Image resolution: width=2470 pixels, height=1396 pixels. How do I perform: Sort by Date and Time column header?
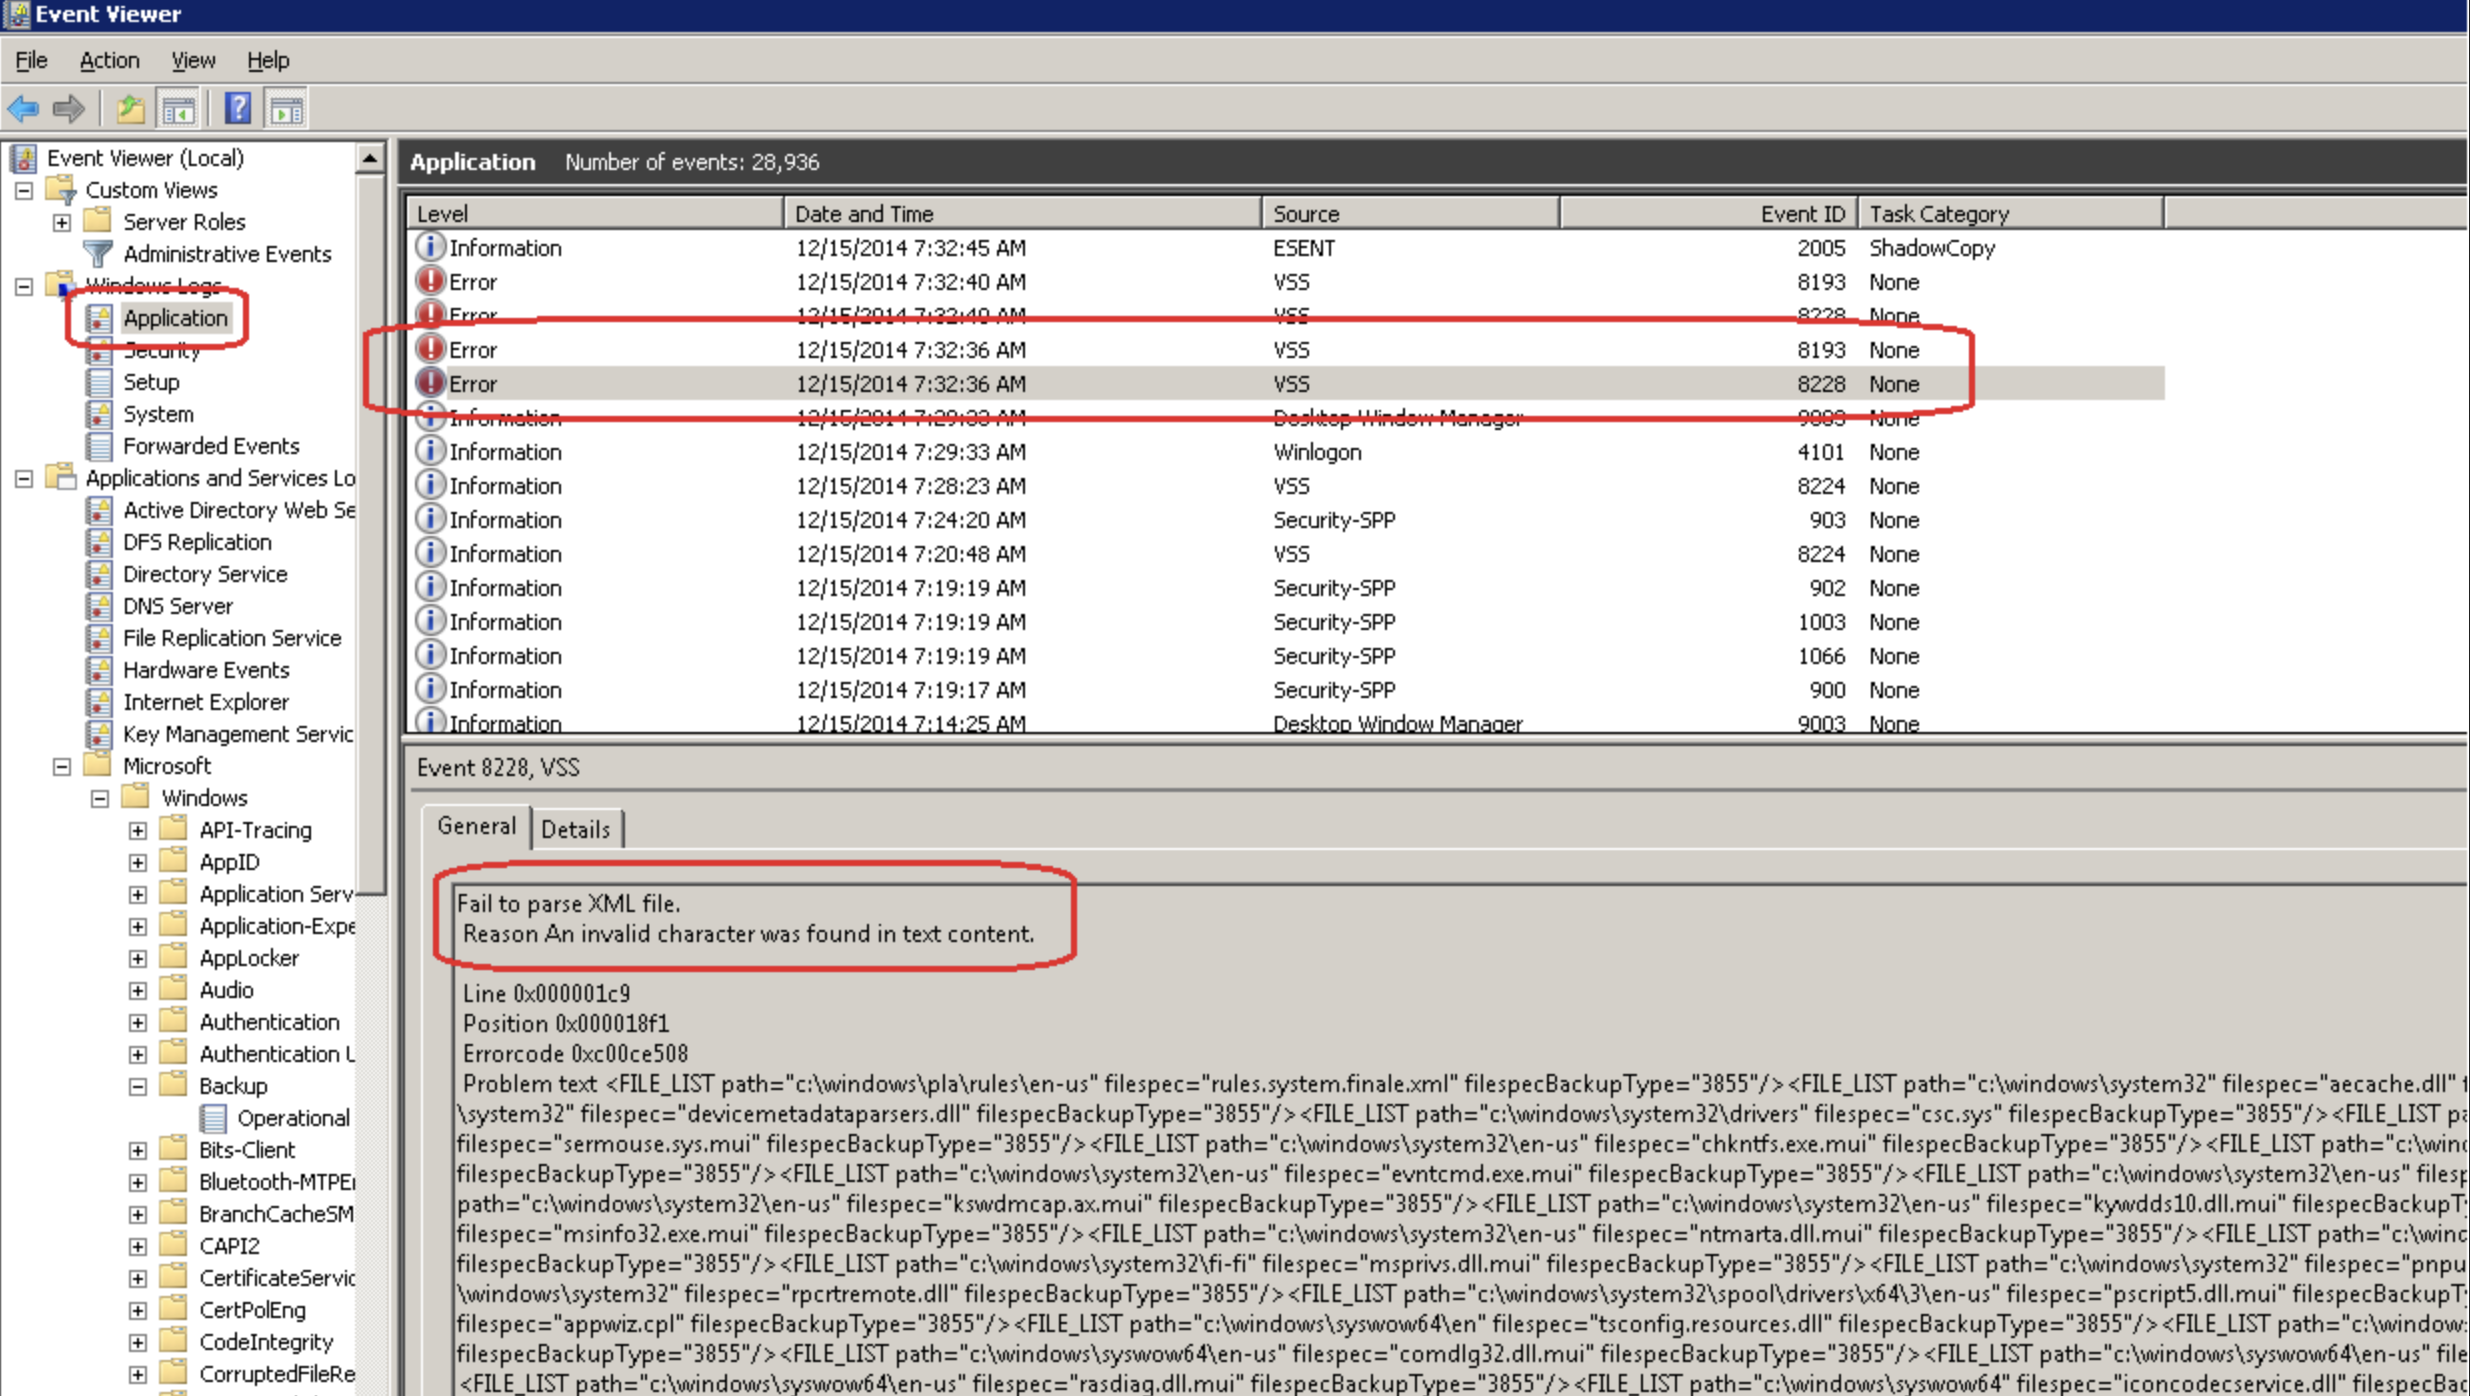1022,213
